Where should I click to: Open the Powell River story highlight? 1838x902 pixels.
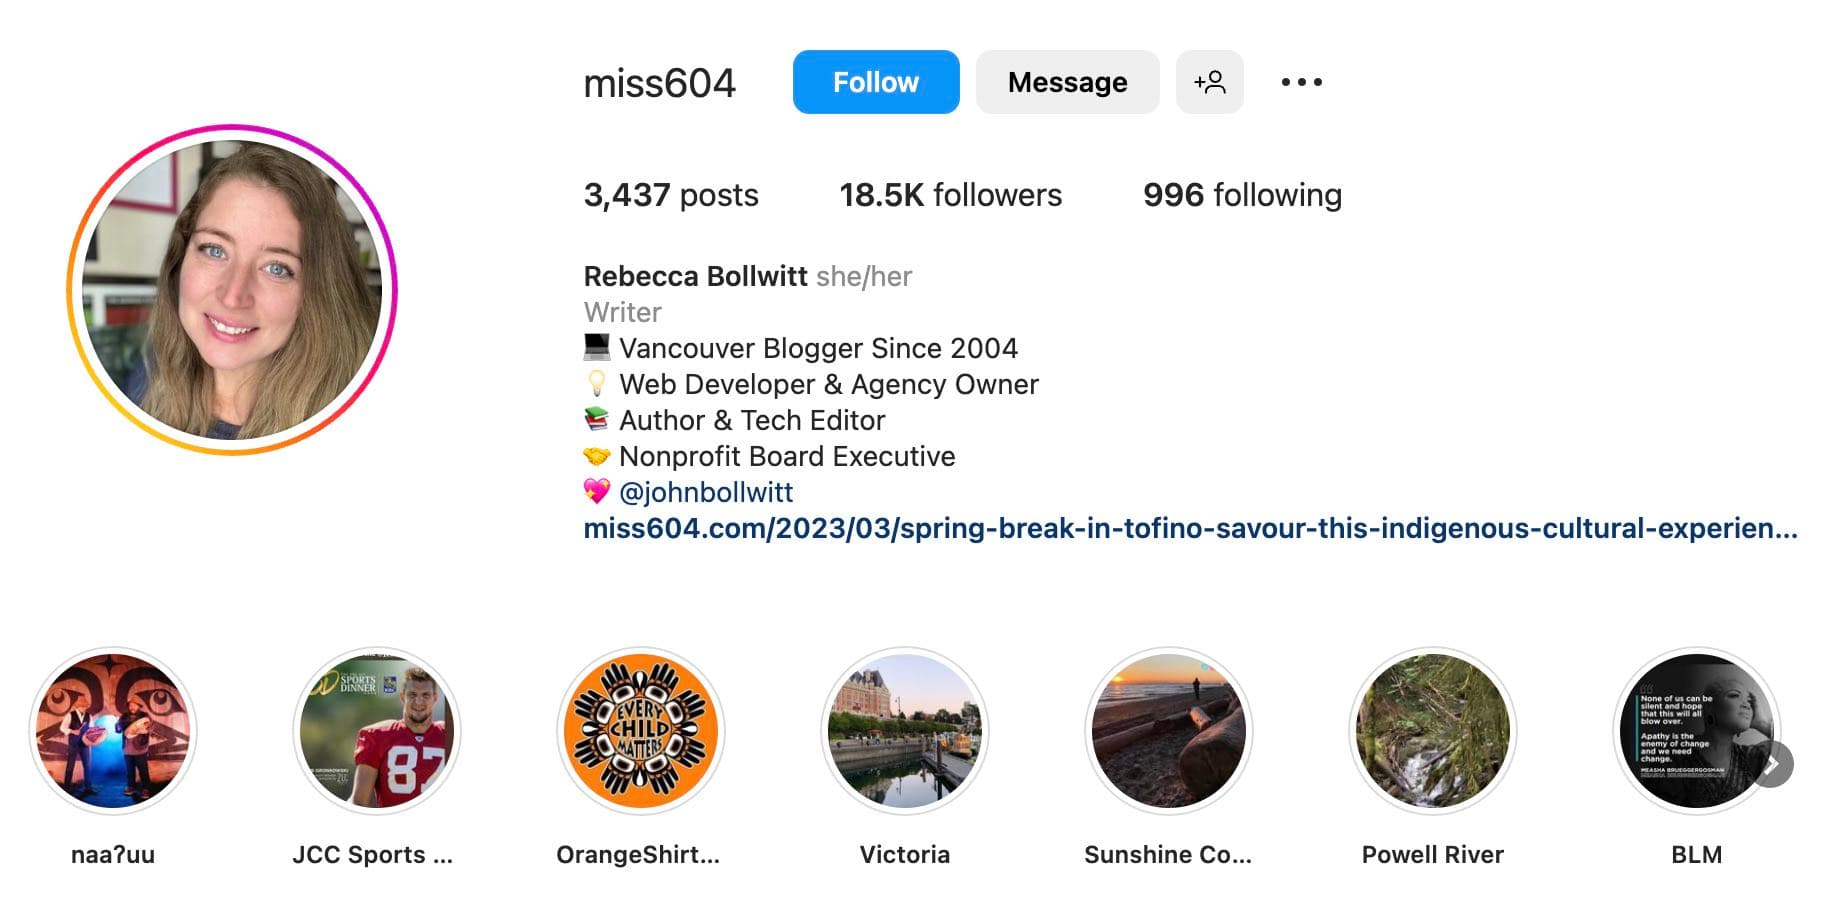click(1433, 732)
